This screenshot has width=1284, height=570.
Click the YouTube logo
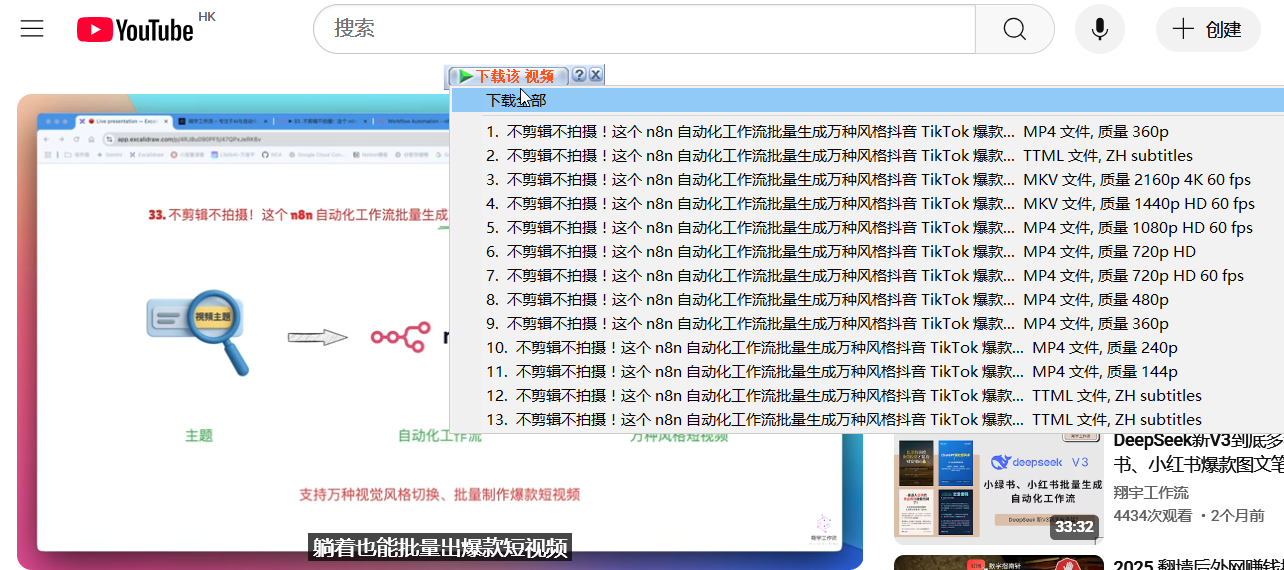point(135,30)
